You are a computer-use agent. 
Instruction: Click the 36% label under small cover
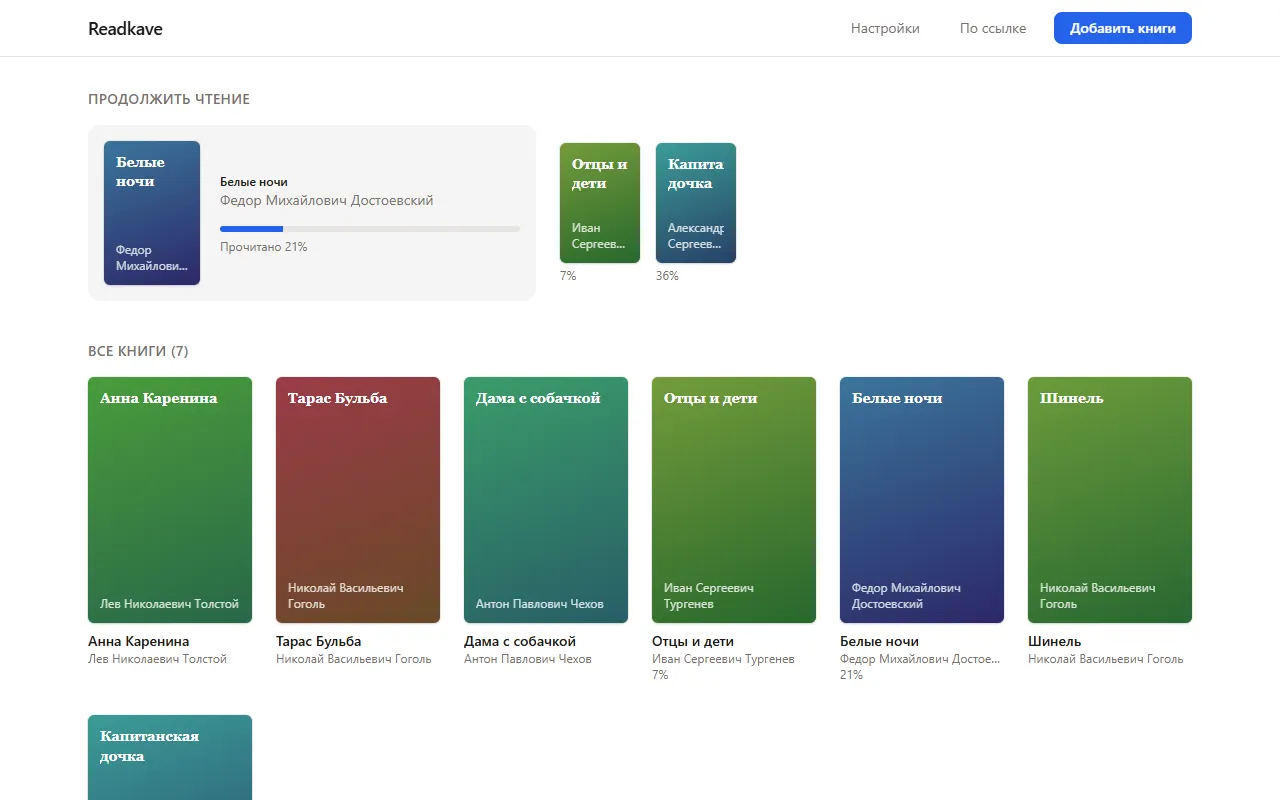click(668, 276)
